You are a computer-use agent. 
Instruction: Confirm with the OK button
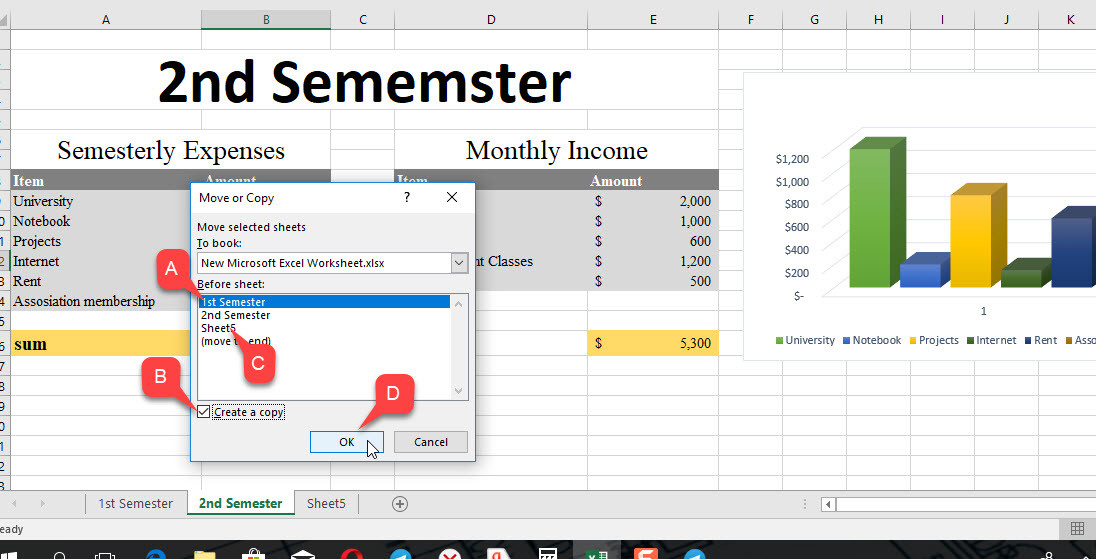(347, 442)
